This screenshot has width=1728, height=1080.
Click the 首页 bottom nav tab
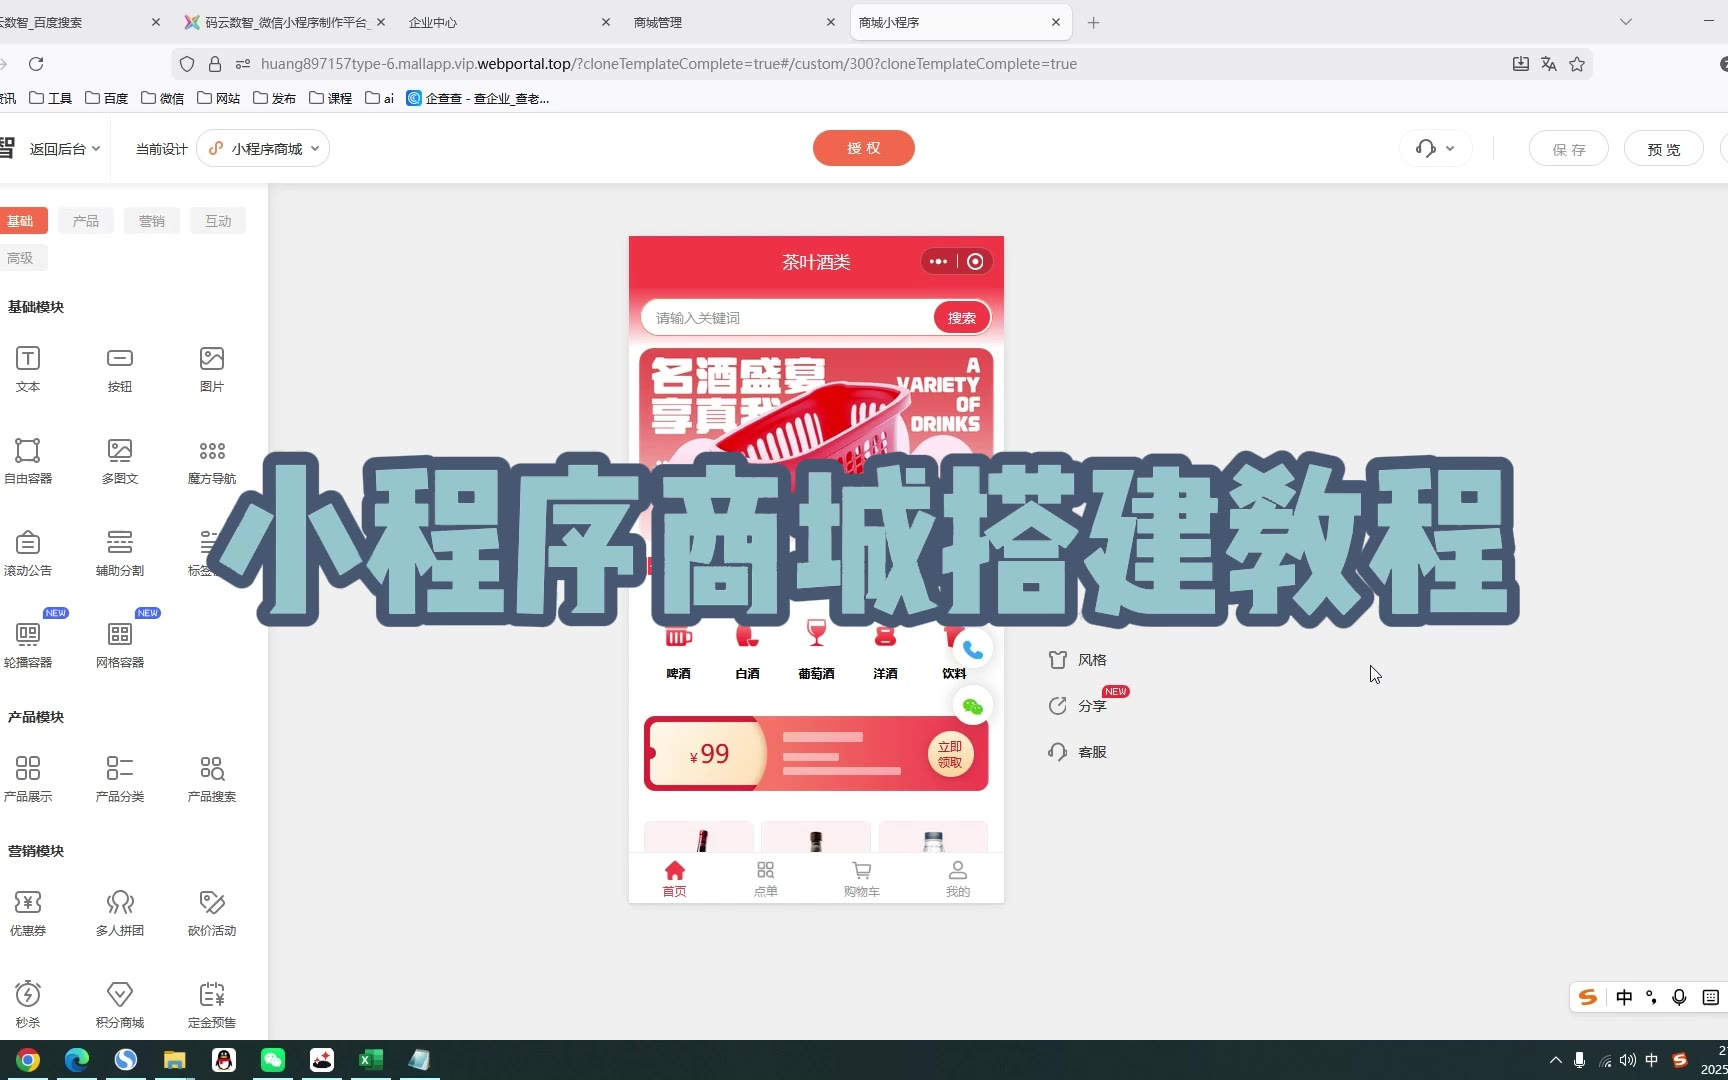675,879
